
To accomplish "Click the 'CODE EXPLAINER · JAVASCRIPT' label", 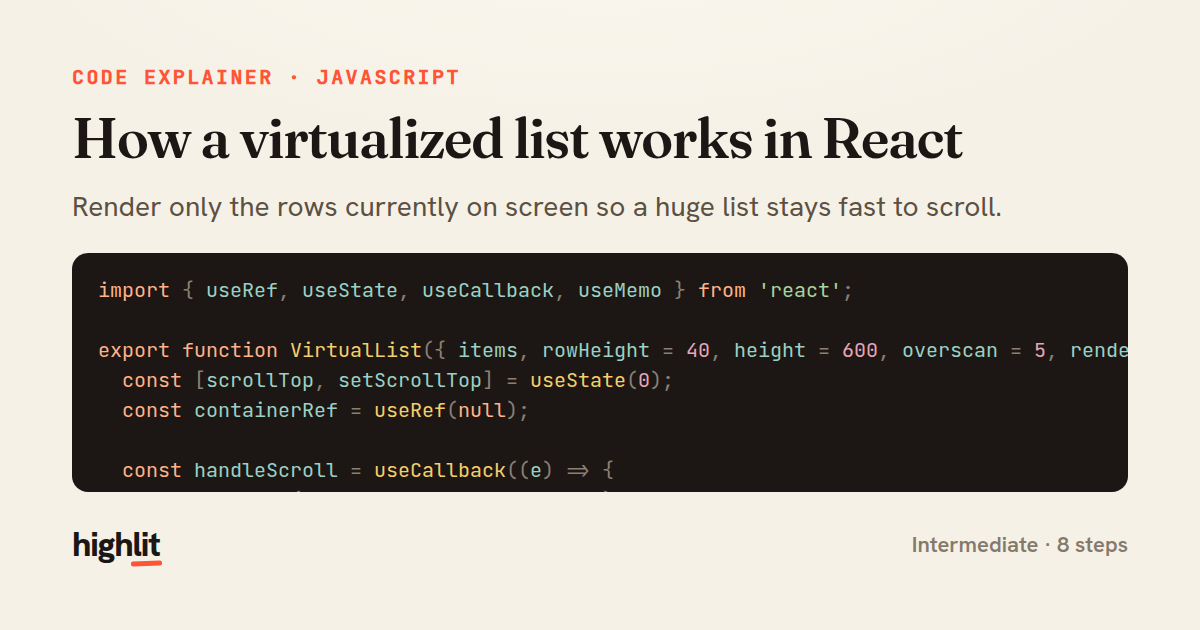I will (x=266, y=77).
